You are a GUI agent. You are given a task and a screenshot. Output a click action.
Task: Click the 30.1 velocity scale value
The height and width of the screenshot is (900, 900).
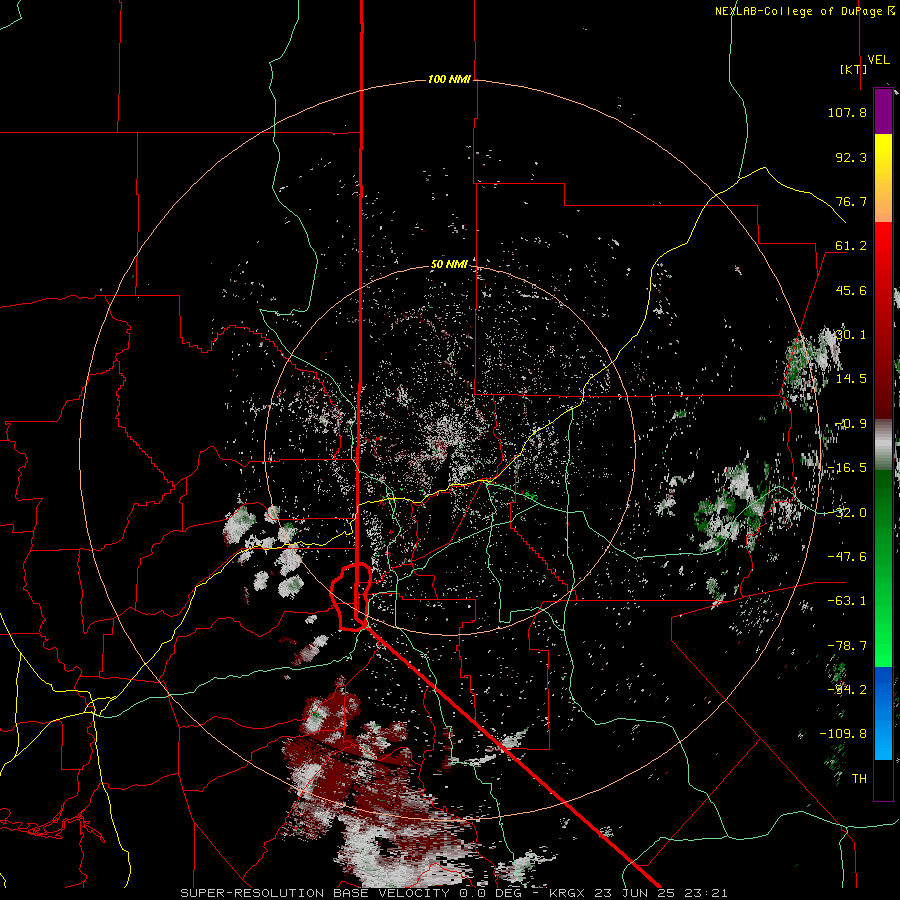point(851,335)
